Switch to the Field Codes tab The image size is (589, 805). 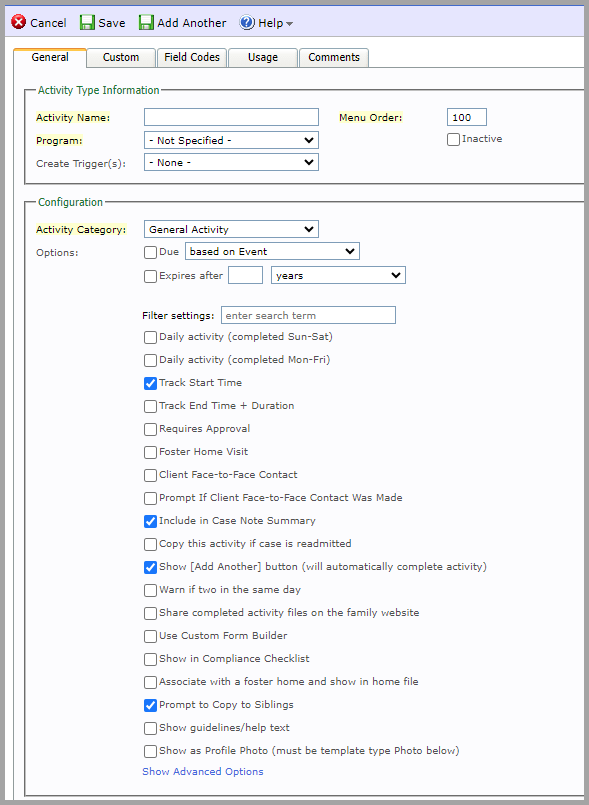click(x=191, y=57)
